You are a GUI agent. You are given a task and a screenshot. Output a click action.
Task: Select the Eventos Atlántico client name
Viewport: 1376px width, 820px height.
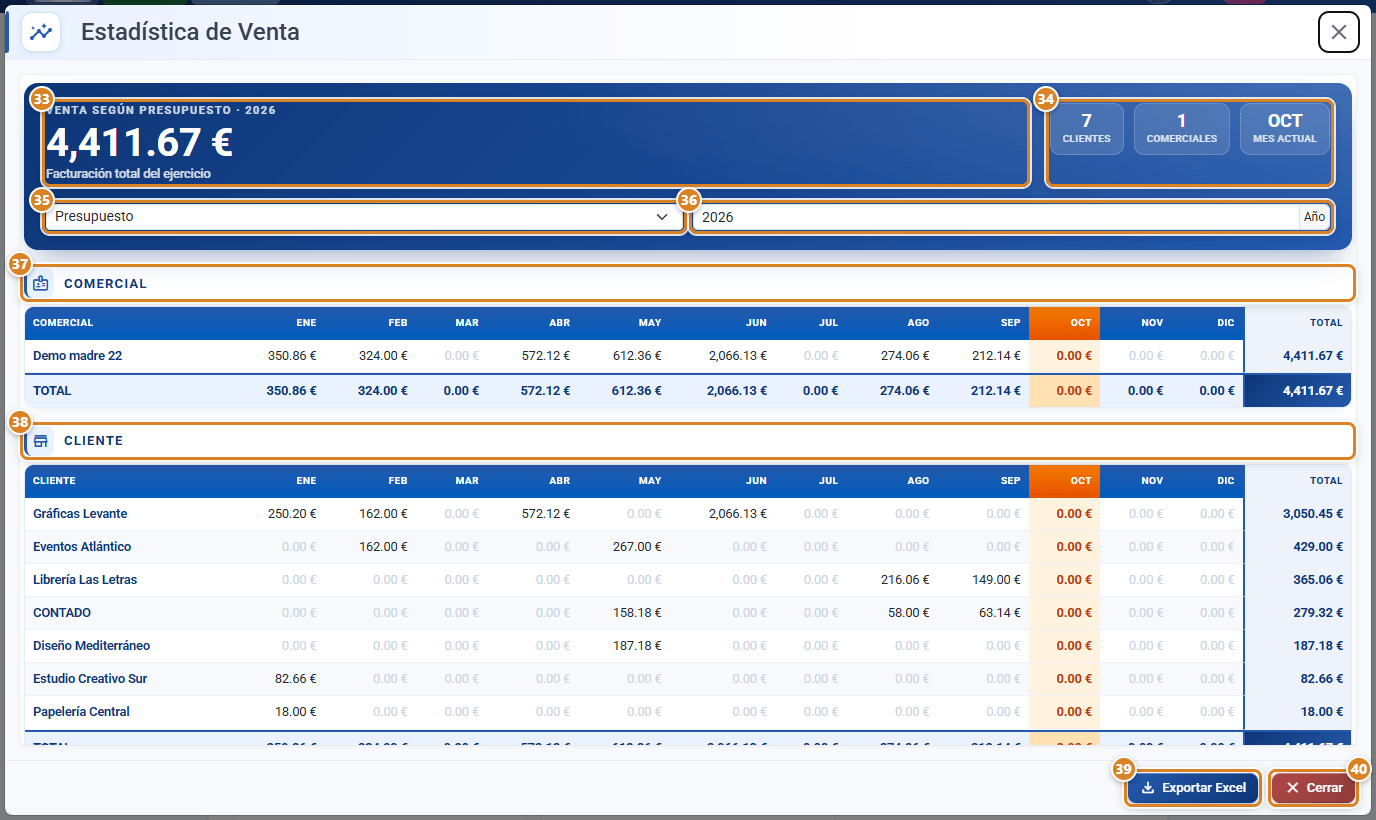tap(82, 547)
